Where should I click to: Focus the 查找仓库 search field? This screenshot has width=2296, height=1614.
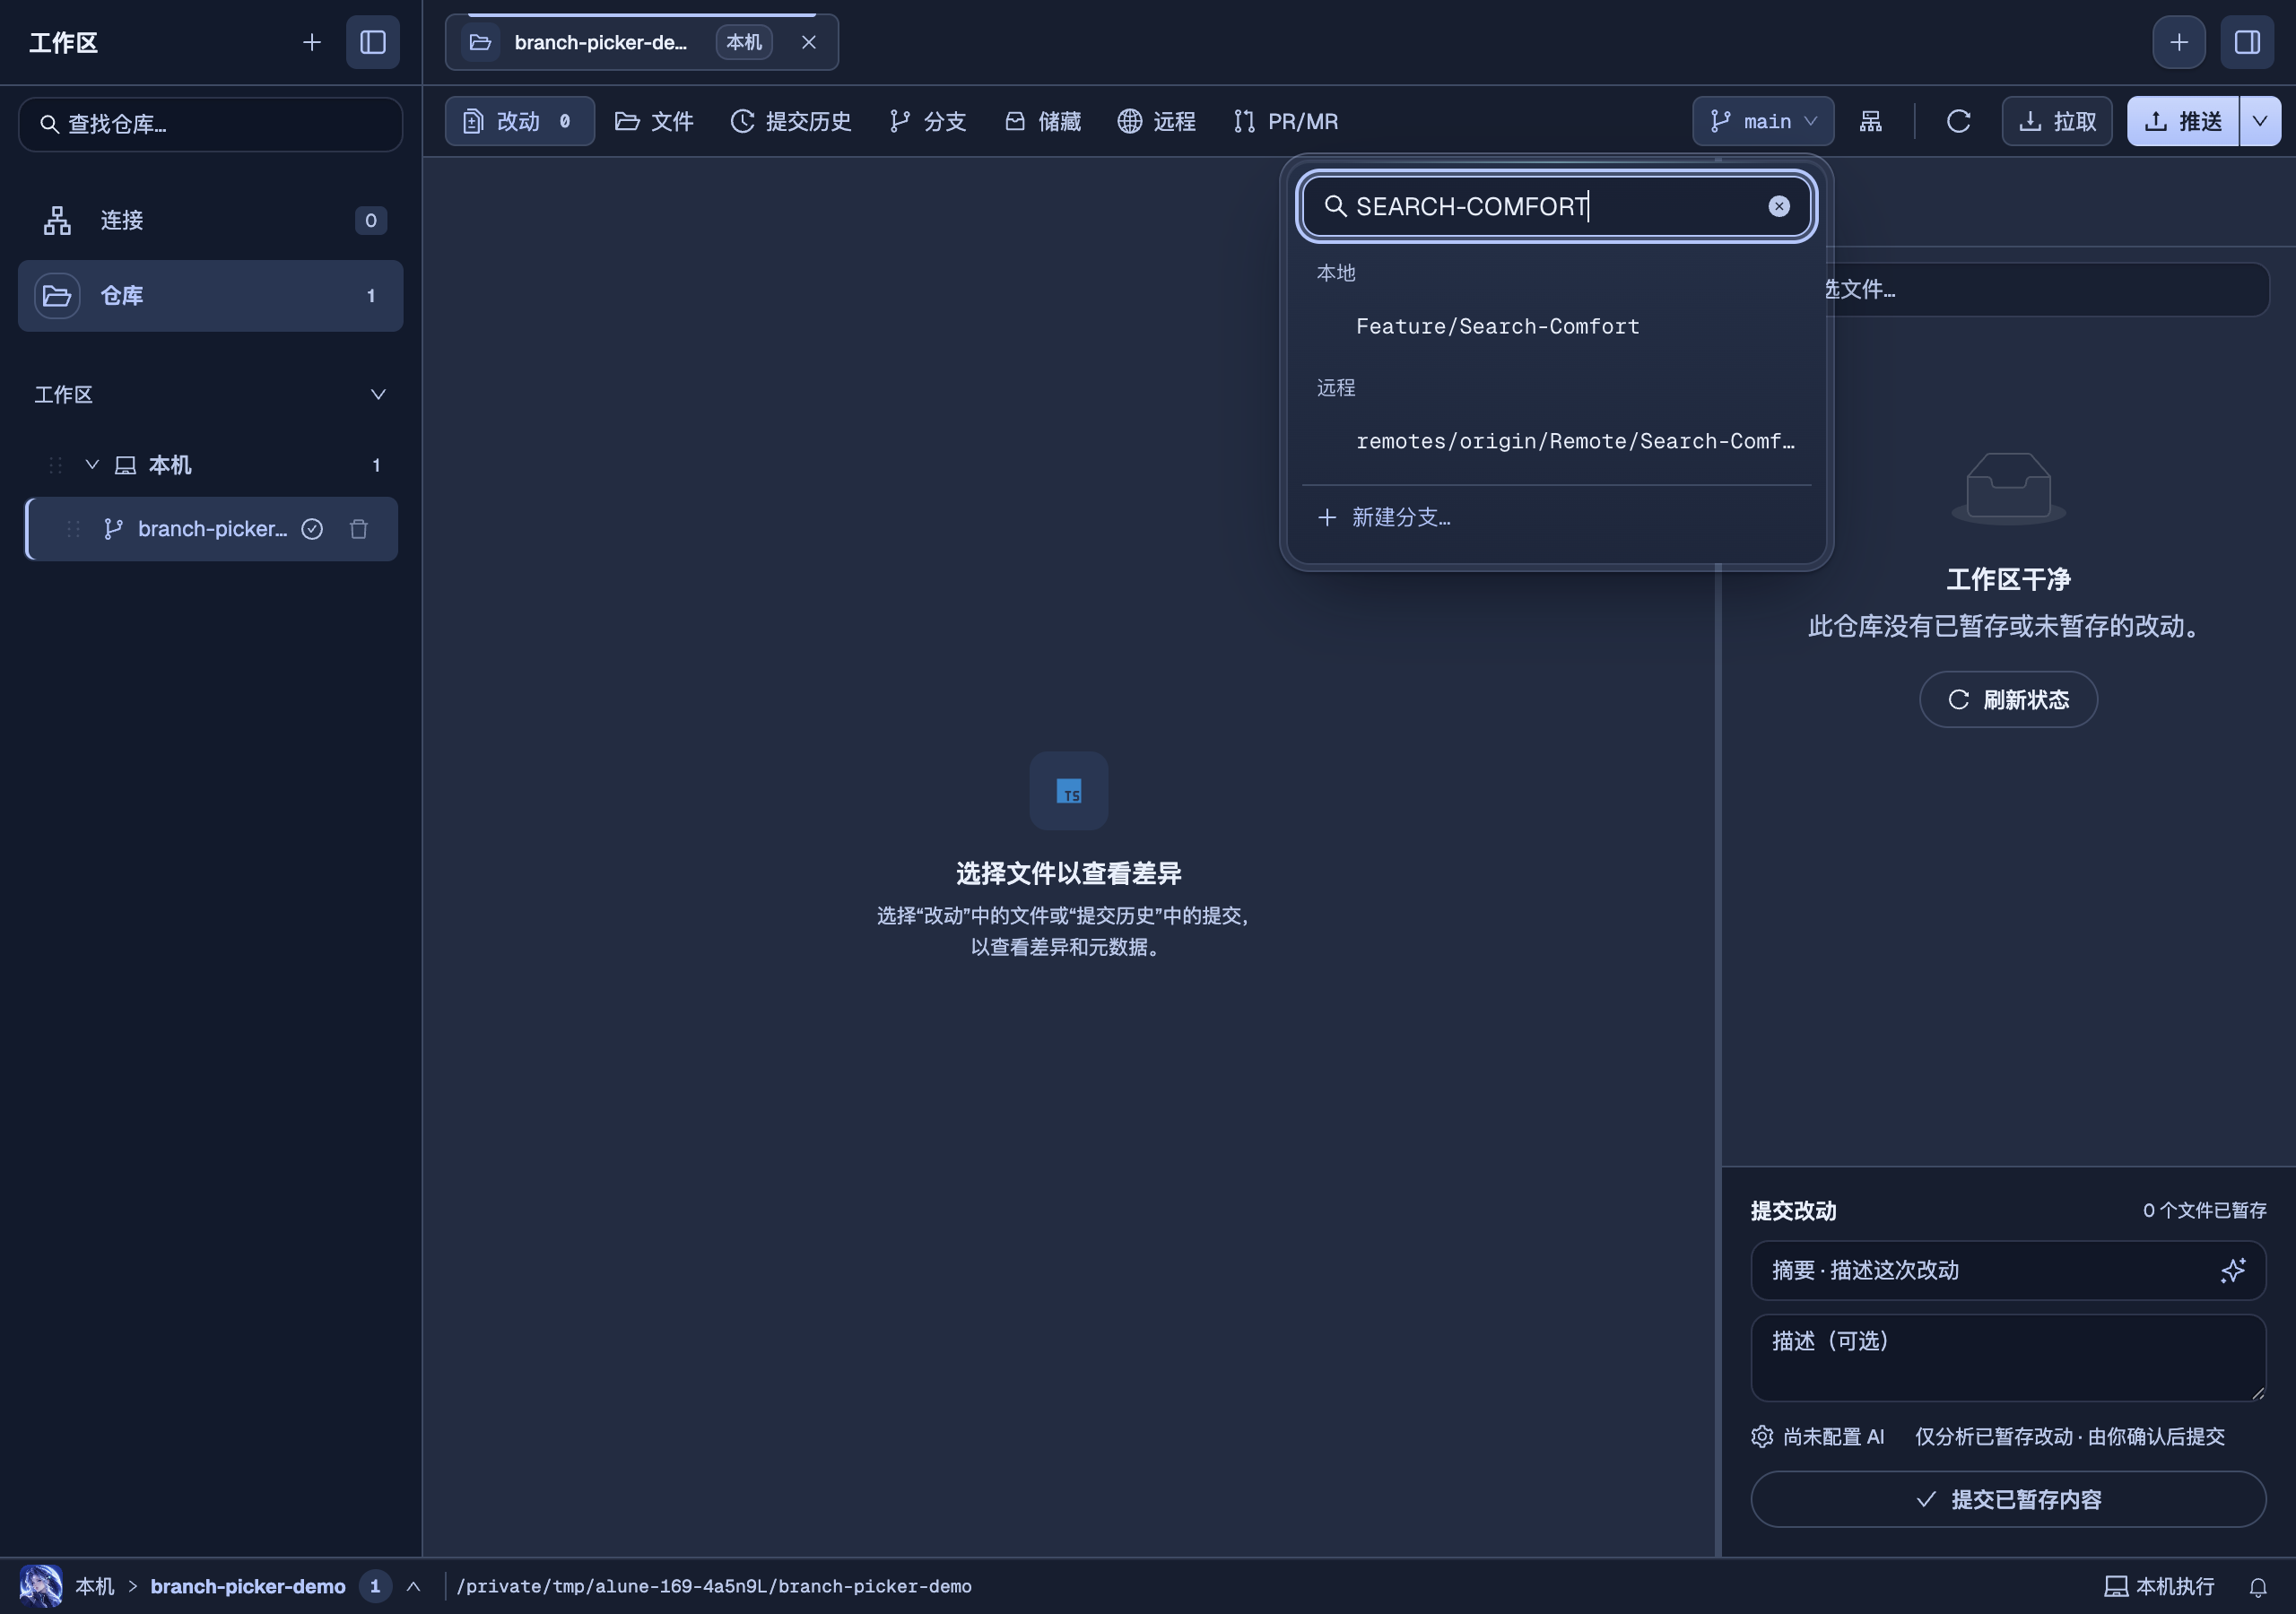(210, 124)
